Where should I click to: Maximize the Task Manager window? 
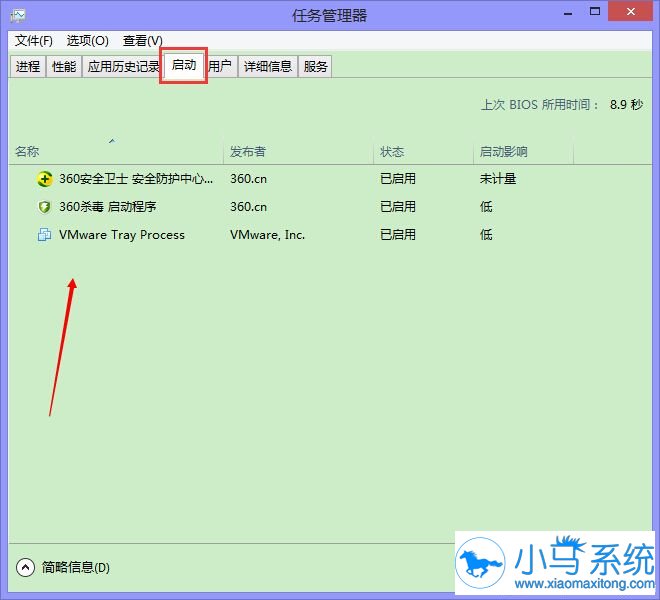(595, 12)
